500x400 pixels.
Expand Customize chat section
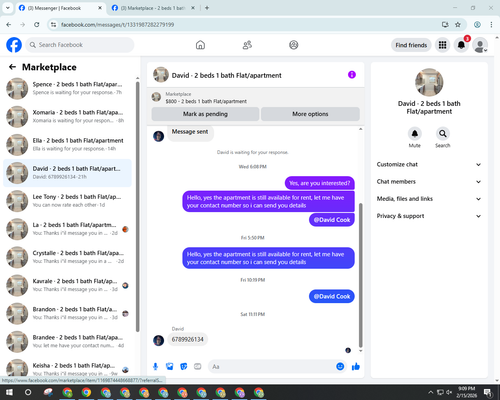pyautogui.click(x=429, y=164)
